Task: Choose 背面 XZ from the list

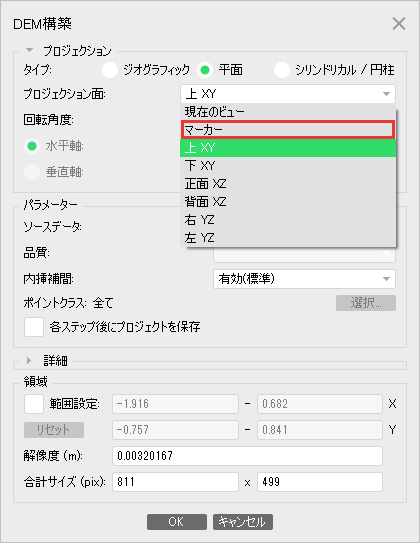Action: click(288, 202)
